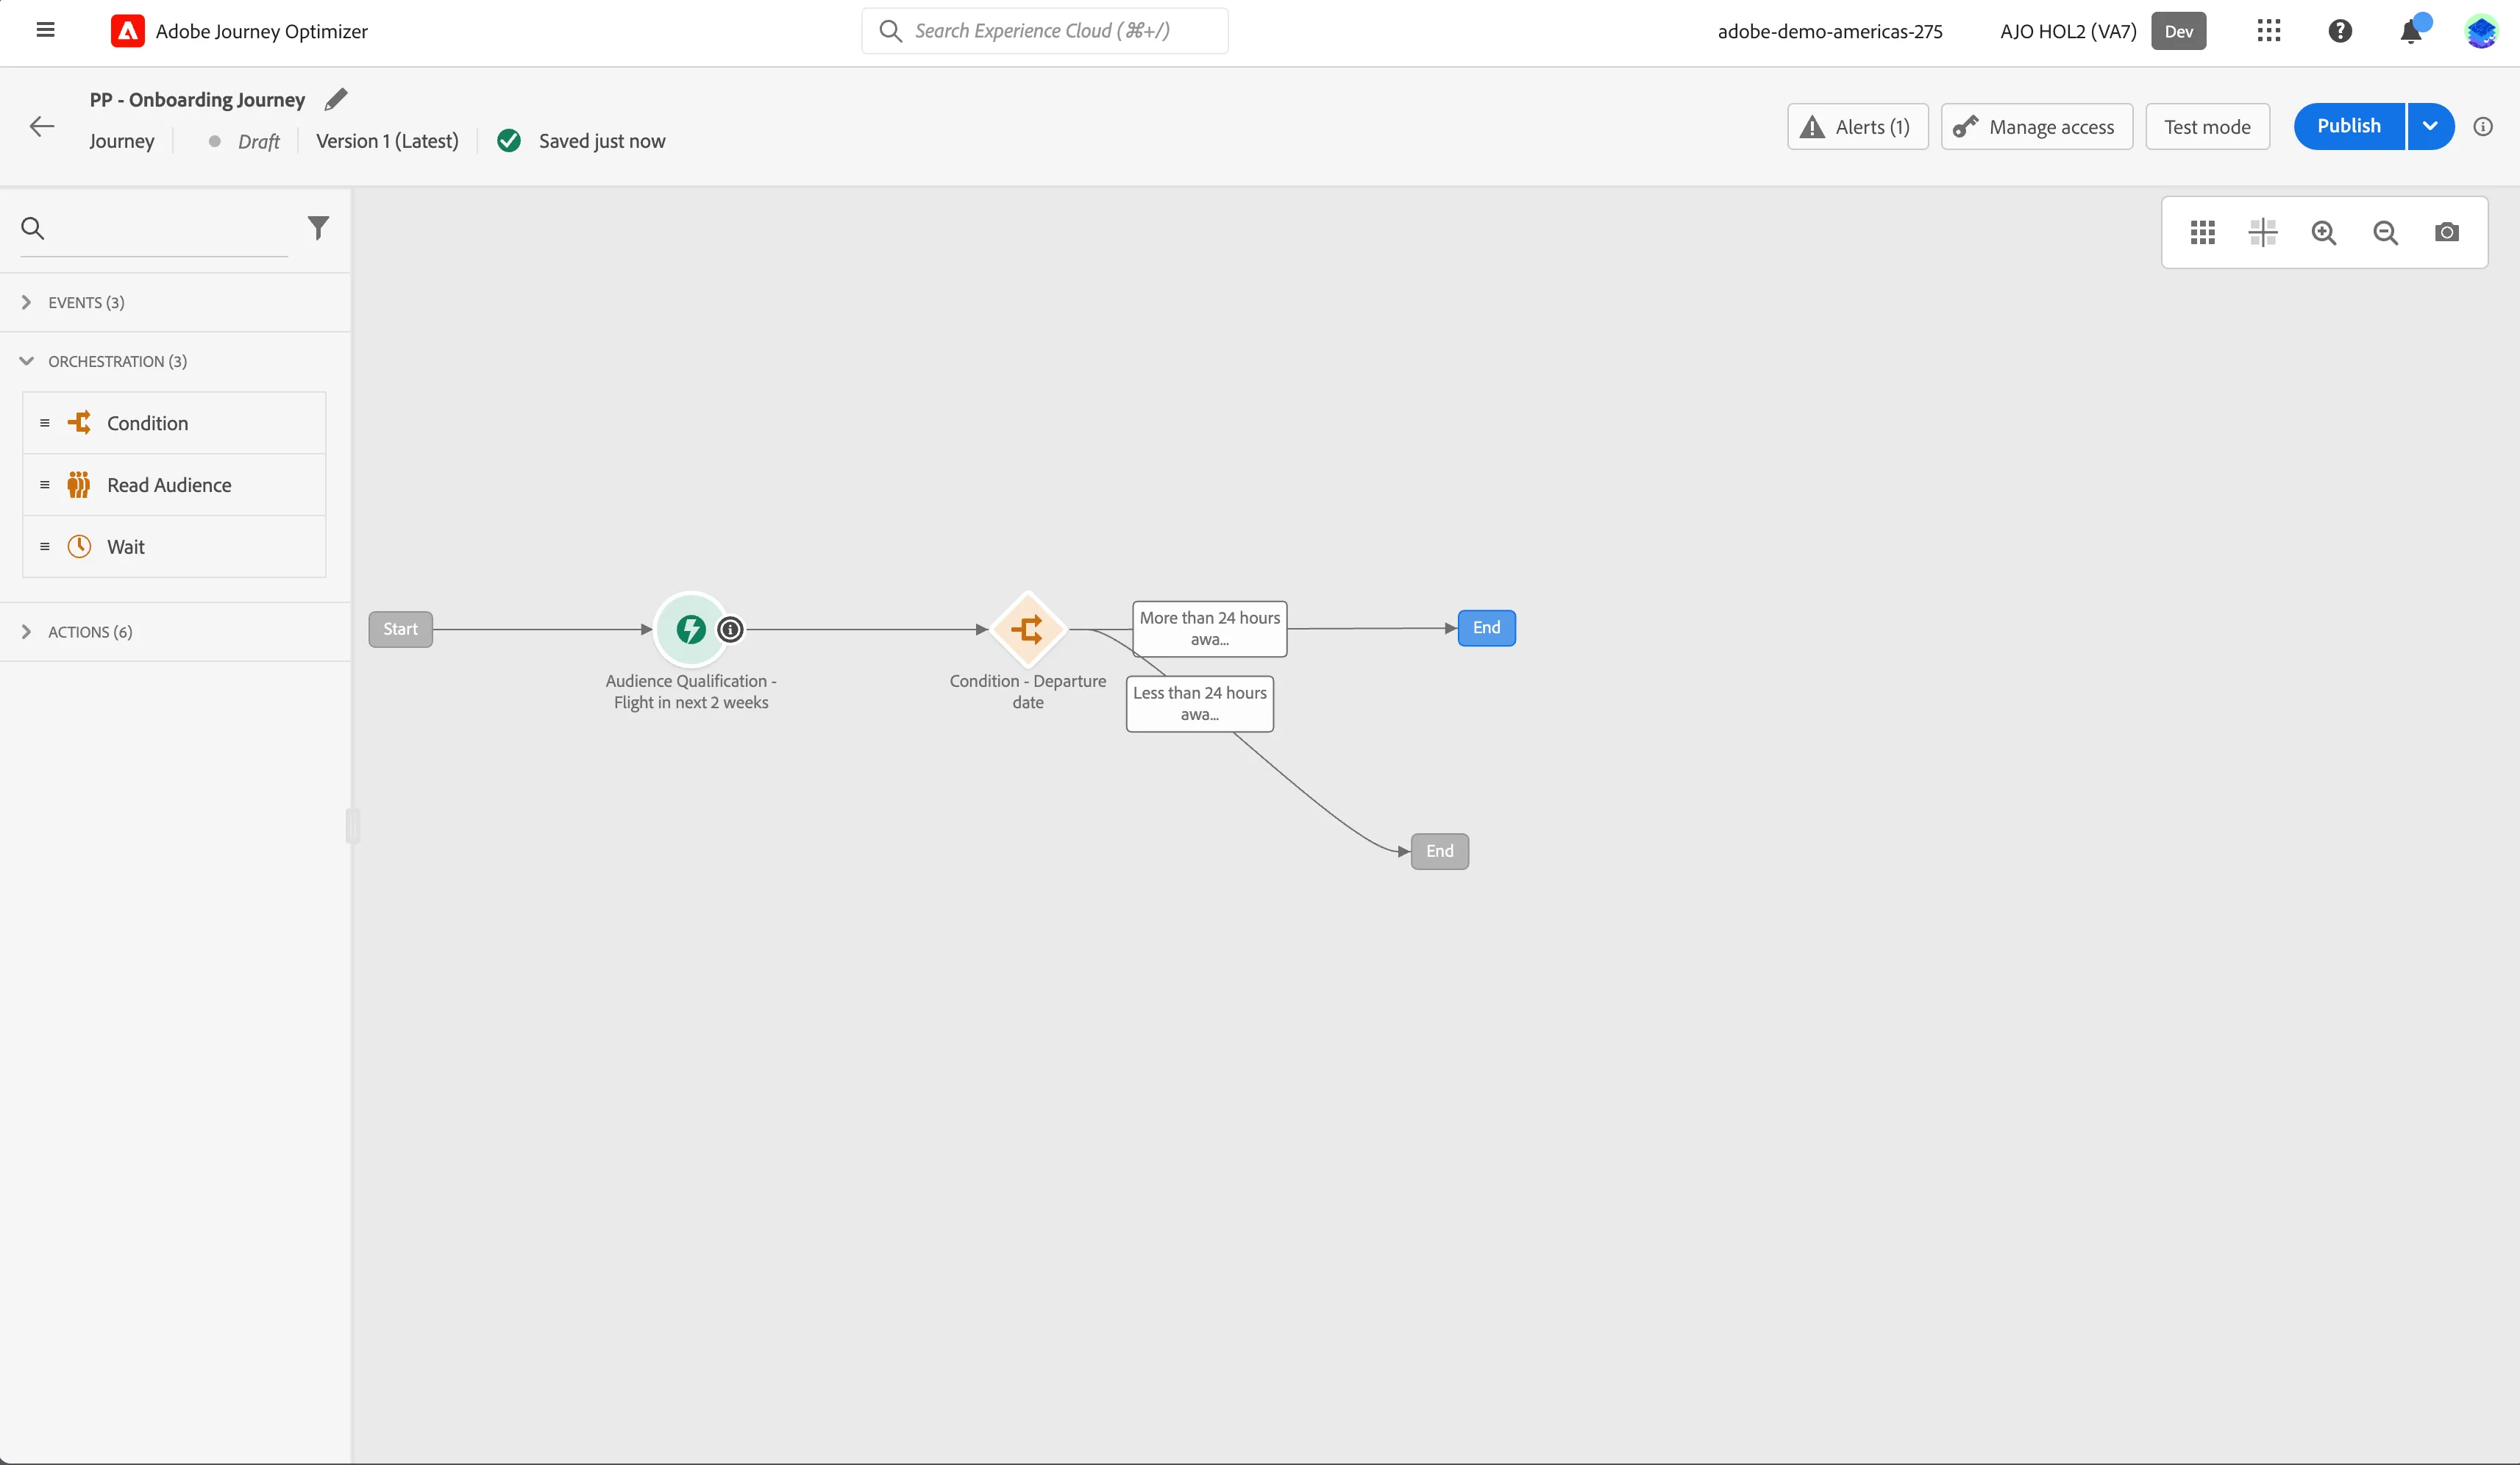Open the notifications bell
The height and width of the screenshot is (1465, 2520).
tap(2411, 31)
